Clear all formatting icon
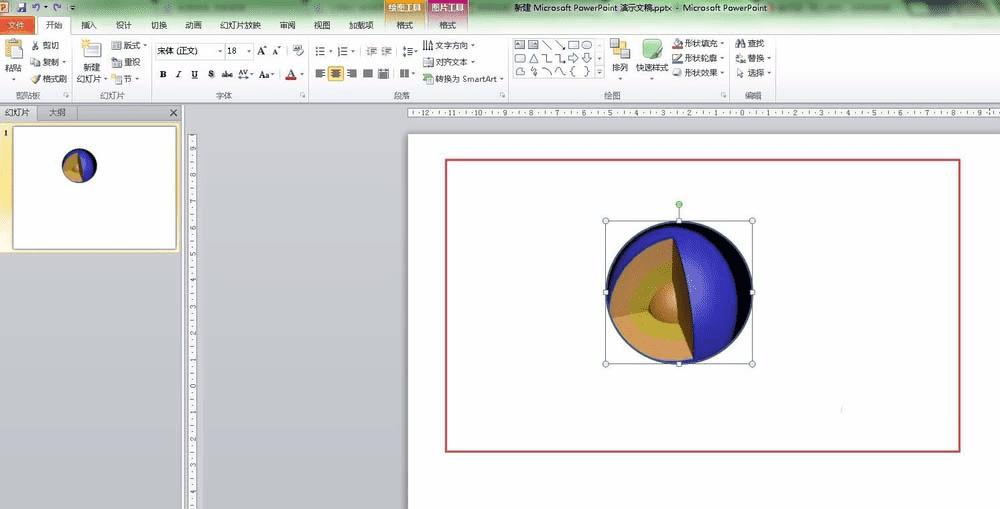Image resolution: width=1000 pixels, height=509 pixels. tap(298, 50)
